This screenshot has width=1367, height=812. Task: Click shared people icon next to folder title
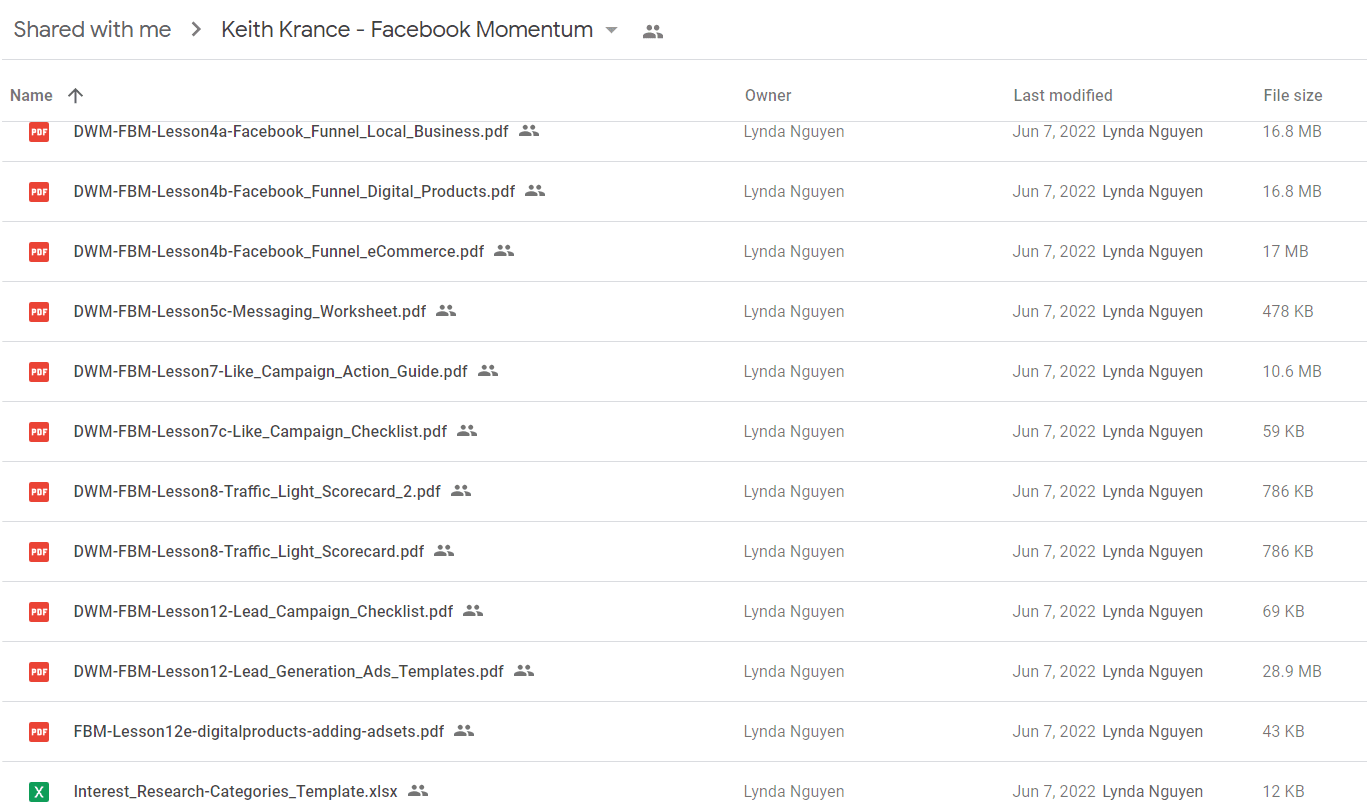[653, 31]
